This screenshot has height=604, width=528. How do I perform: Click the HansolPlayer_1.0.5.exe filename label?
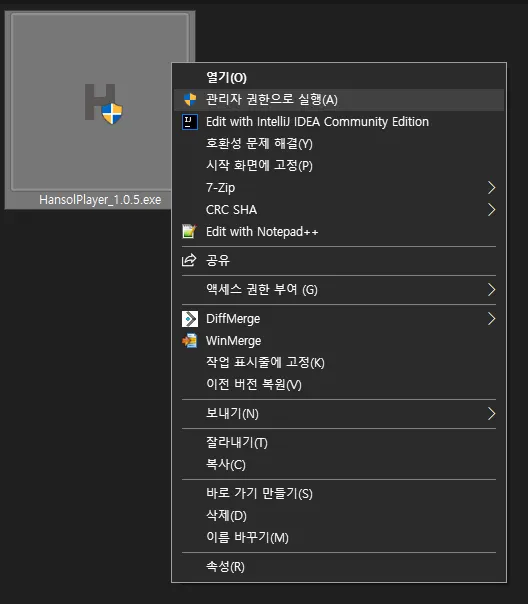100,200
